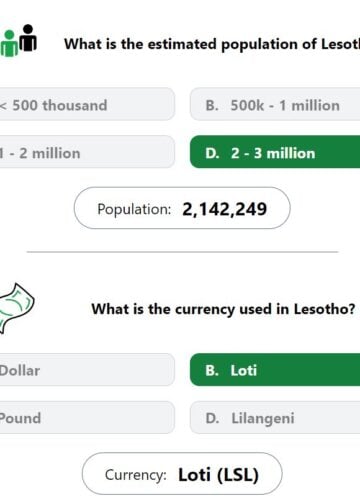Click the estimated population question text
Screen dimensions: 360x504
pos(212,44)
